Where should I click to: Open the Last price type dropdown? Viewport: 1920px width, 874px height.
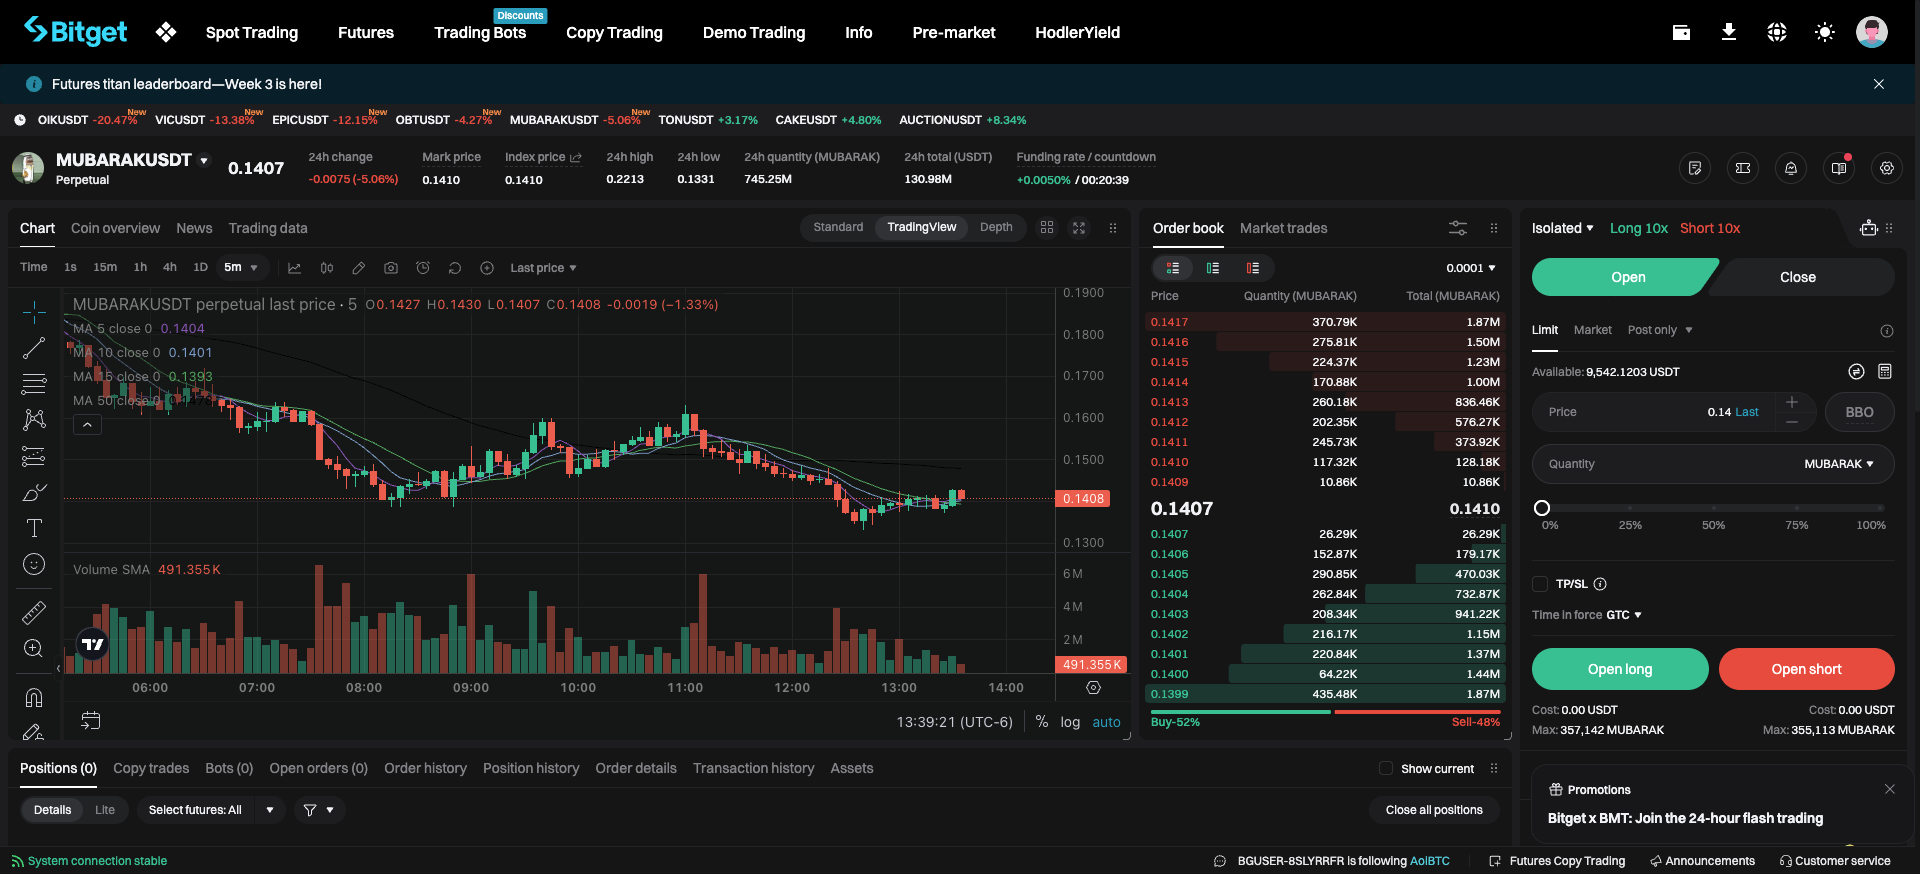543,268
